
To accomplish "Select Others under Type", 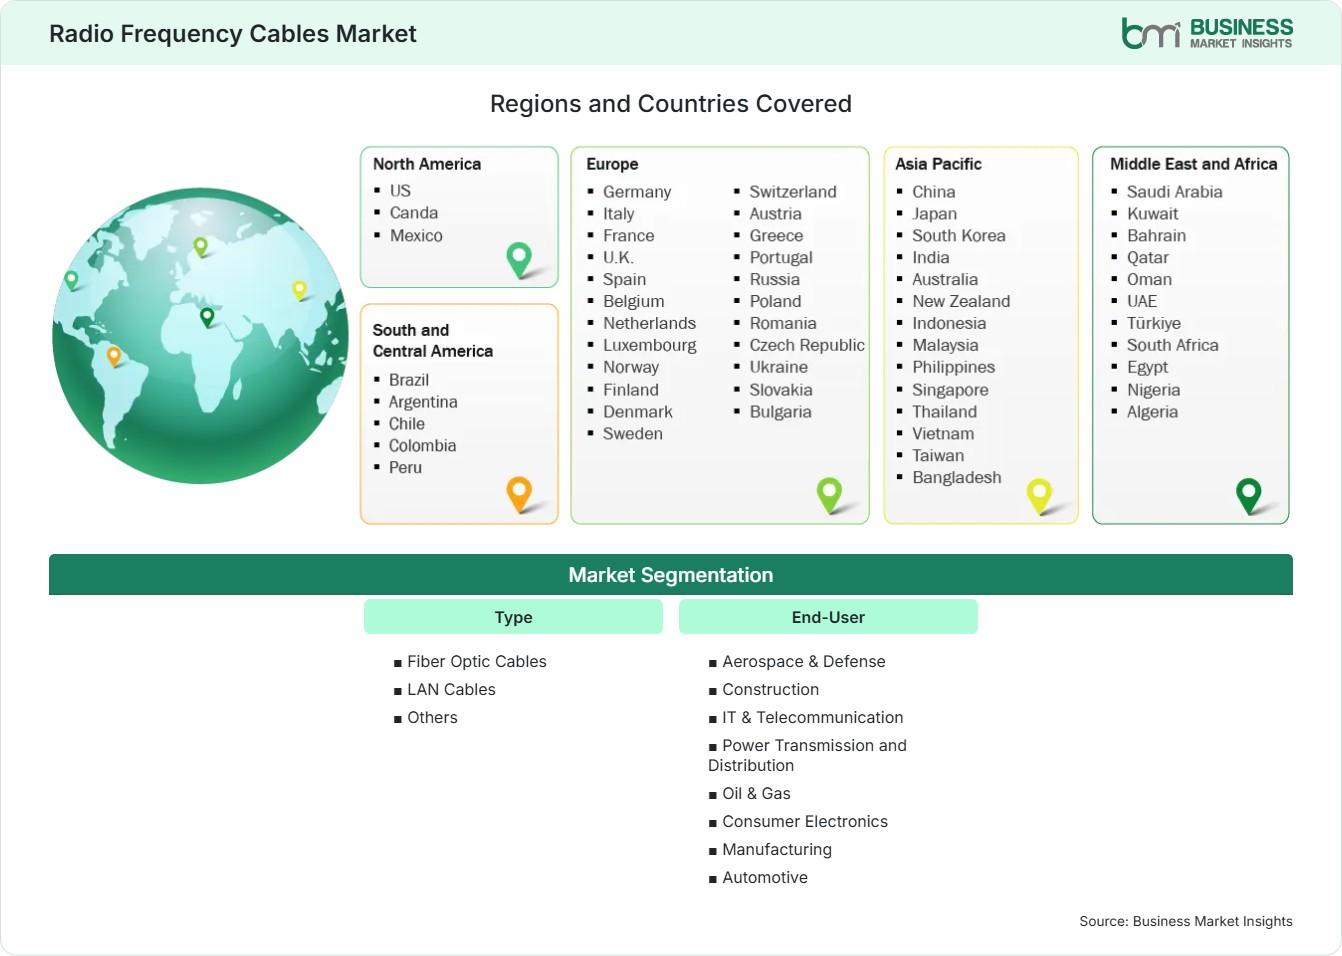I will (432, 717).
